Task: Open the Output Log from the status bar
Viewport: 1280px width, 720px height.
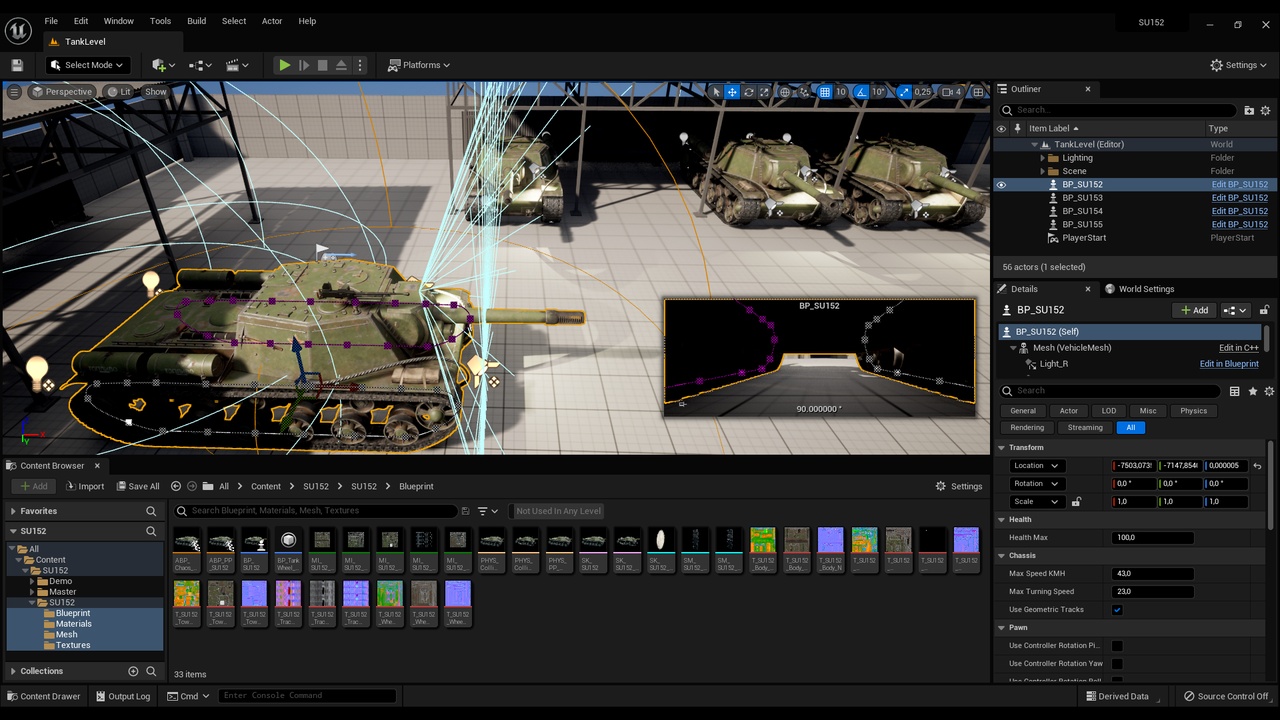Action: (x=122, y=696)
